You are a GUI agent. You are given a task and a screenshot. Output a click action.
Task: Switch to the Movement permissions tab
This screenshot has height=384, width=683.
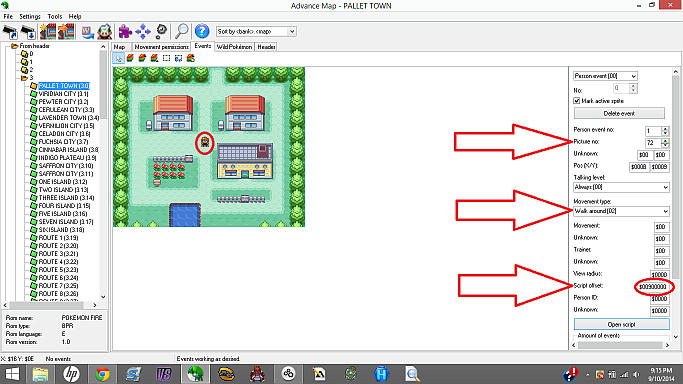point(161,47)
